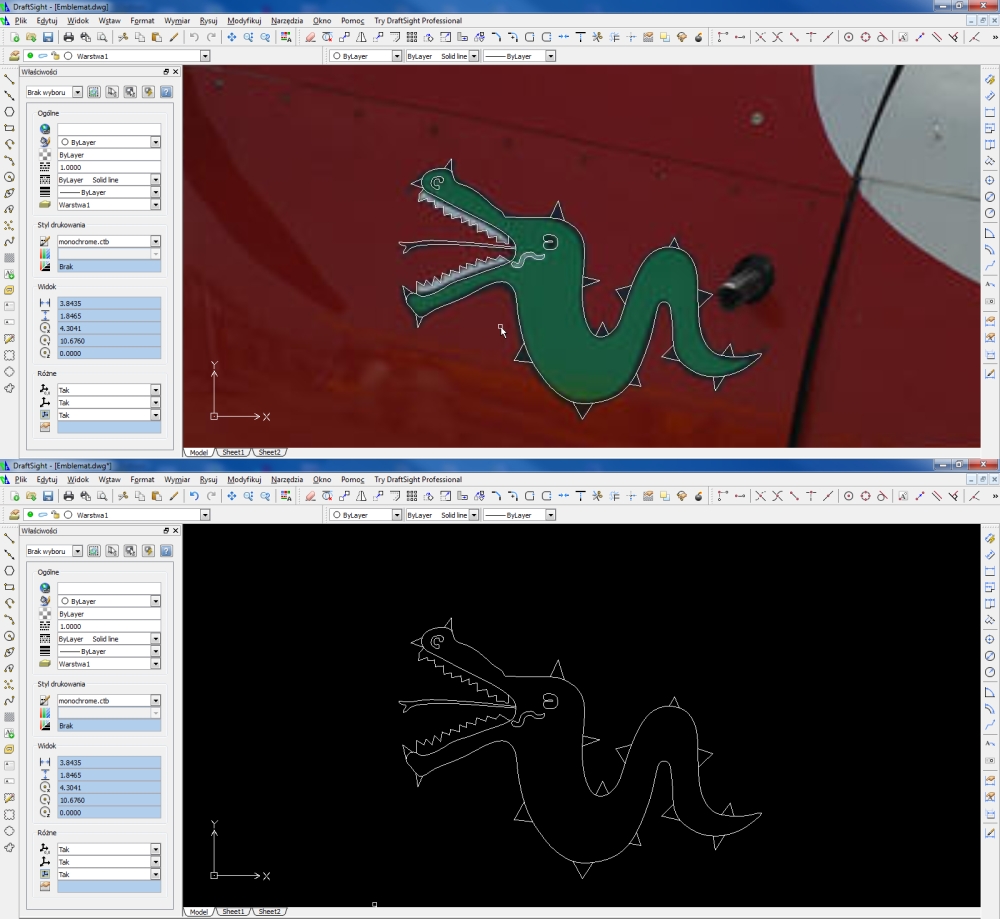
Task: Open the Warstwa1 layer dropdown in top toolbar
Action: 204,56
